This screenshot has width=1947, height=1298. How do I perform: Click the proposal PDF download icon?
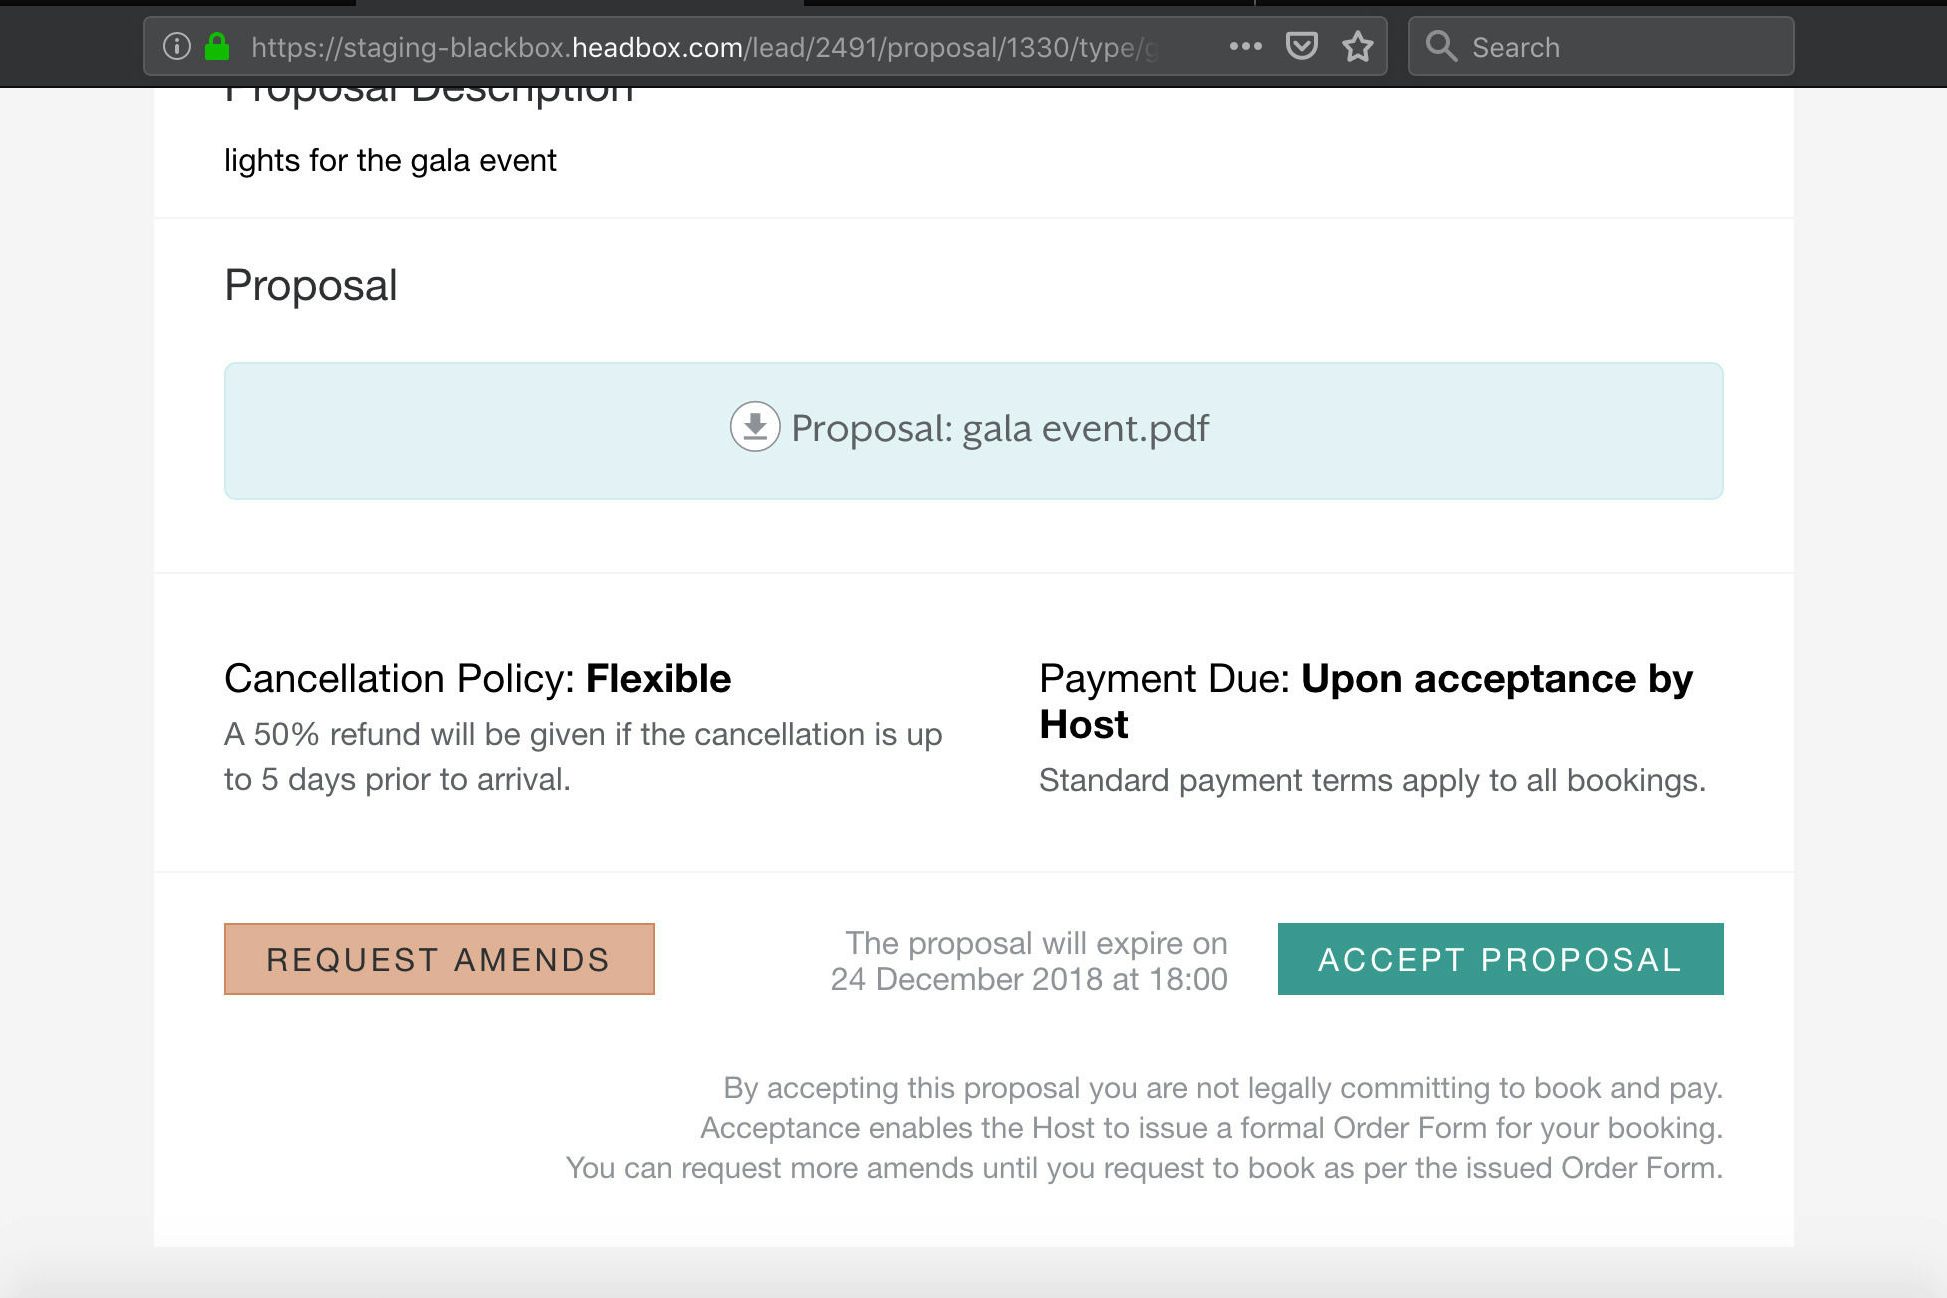coord(755,427)
